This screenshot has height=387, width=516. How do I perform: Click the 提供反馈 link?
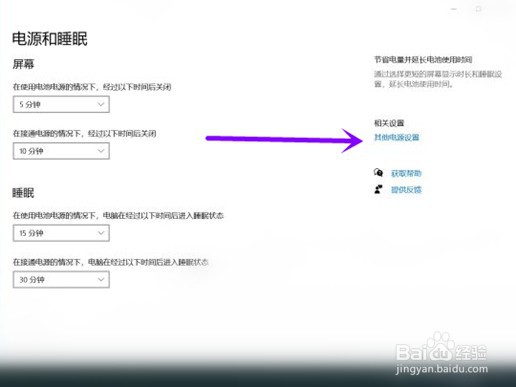pos(406,190)
